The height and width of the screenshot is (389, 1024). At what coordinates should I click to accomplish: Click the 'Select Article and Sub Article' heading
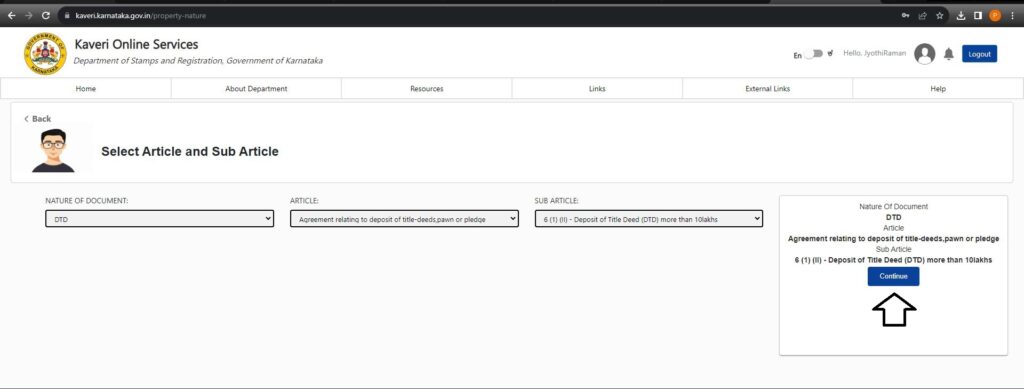[189, 151]
